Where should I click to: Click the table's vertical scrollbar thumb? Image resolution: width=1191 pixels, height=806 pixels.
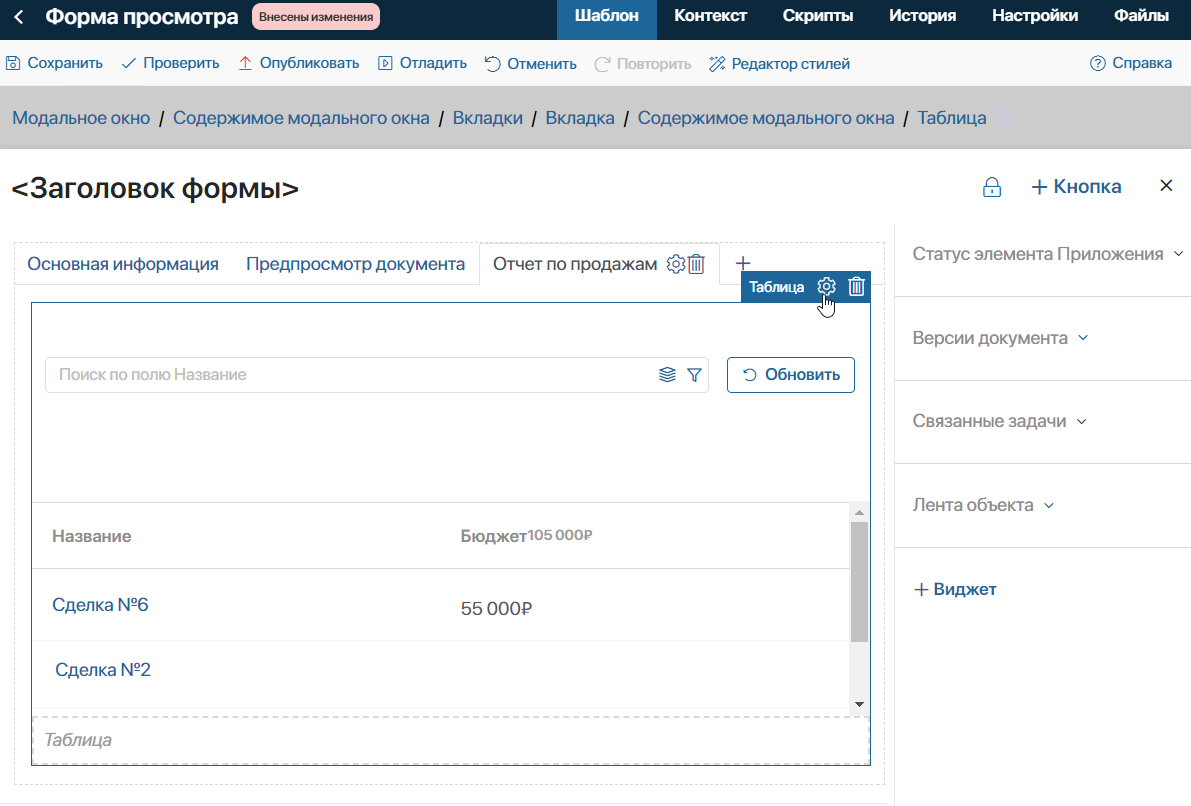tap(859, 583)
